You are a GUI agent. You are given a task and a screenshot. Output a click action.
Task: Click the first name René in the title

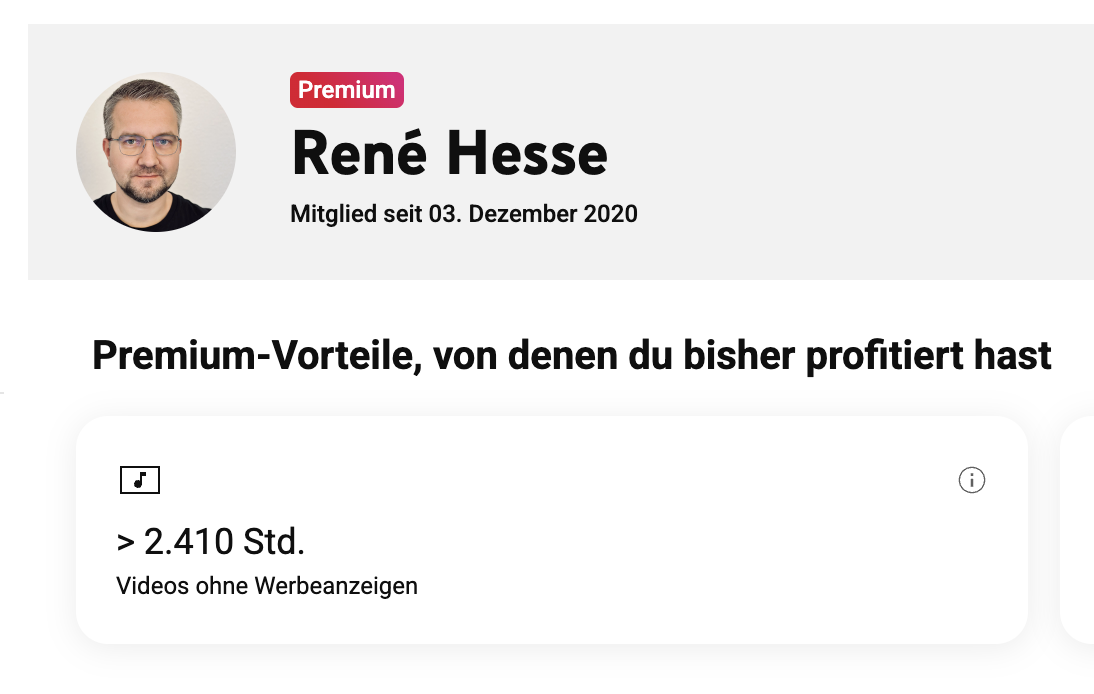click(x=359, y=152)
